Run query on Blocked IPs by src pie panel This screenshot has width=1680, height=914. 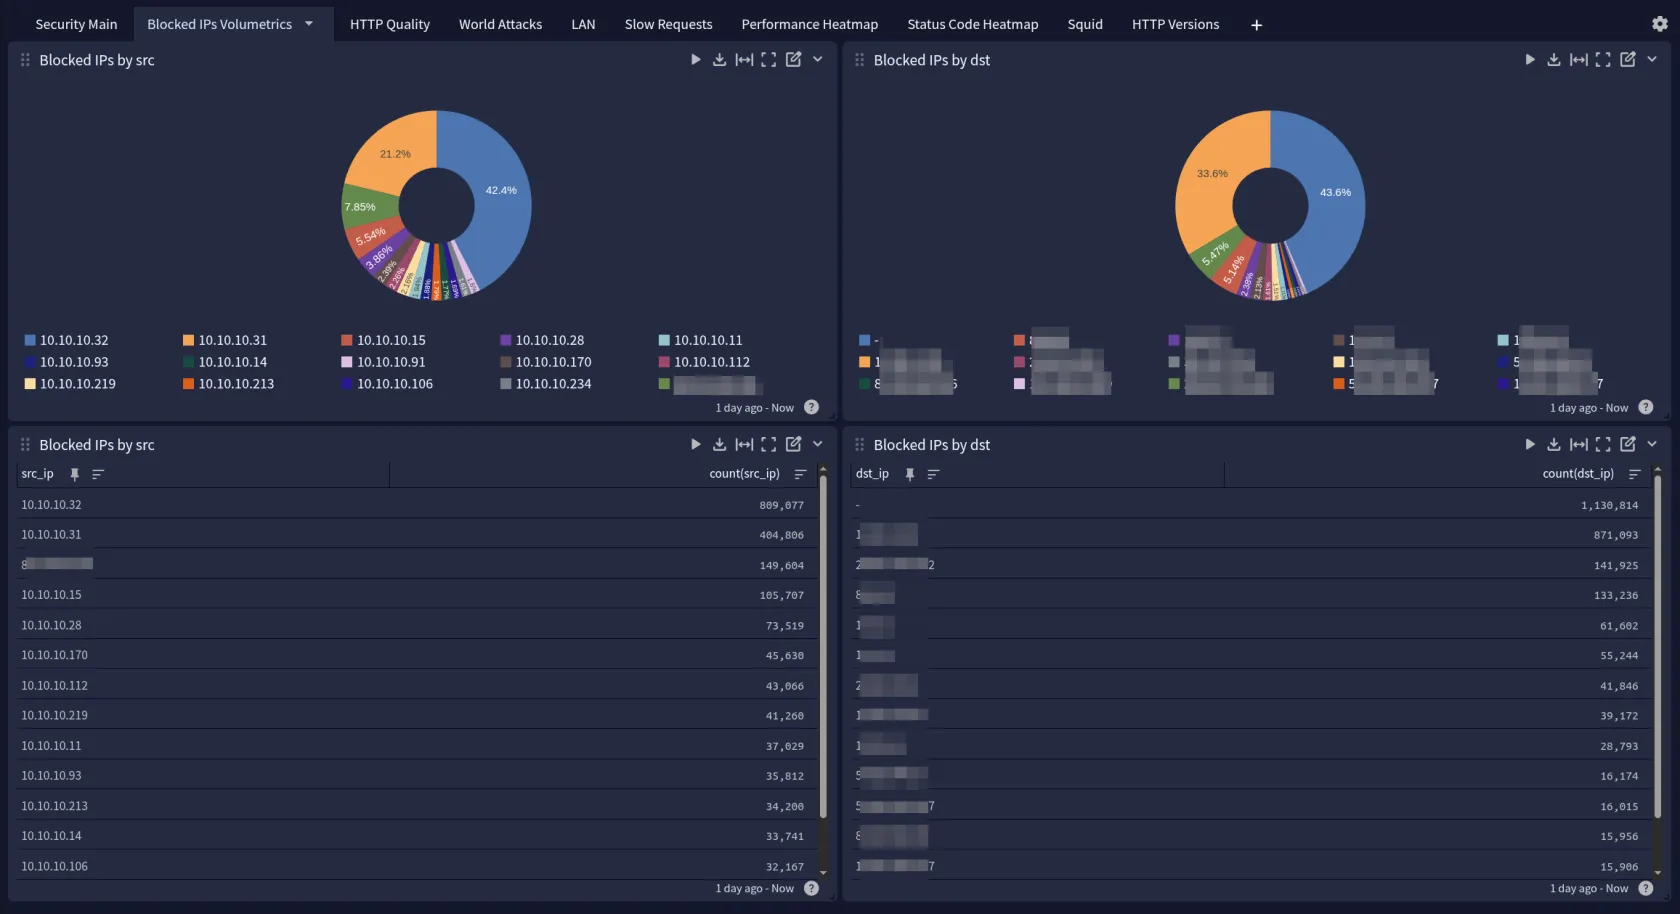tap(695, 60)
